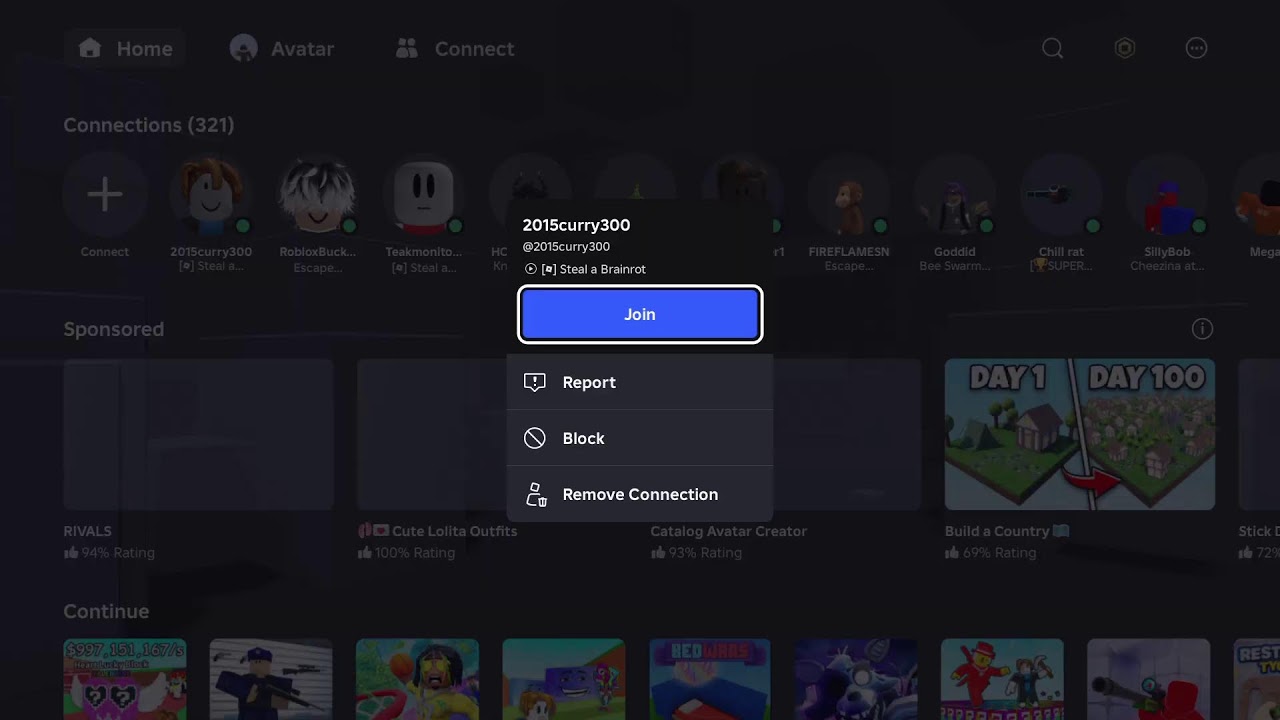Click the Sponsored info icon

coord(1202,329)
